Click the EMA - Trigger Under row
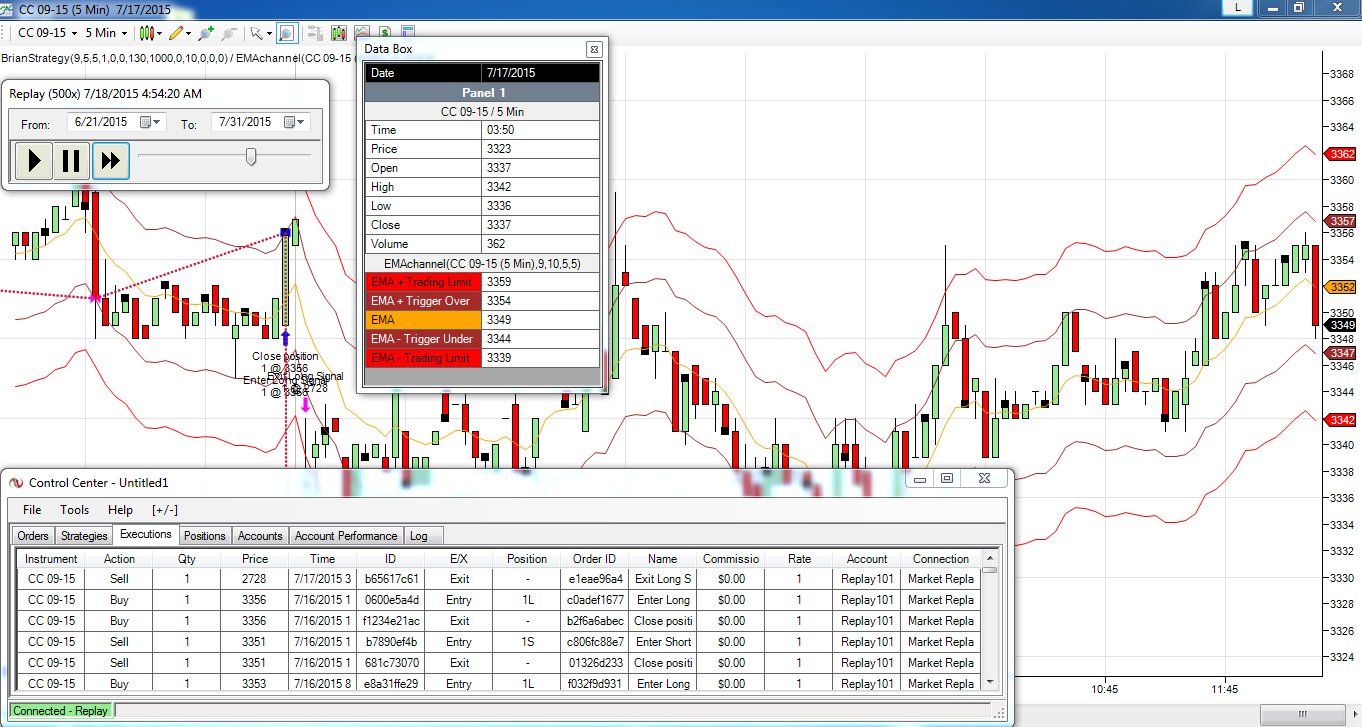This screenshot has height=727, width=1362. [483, 339]
